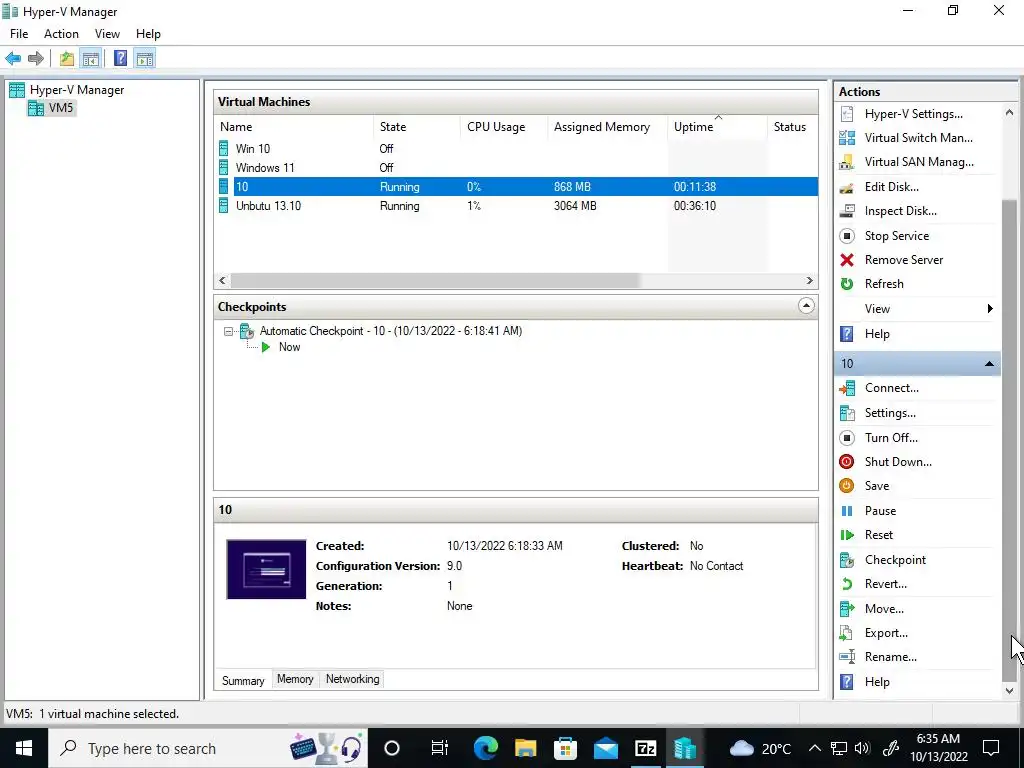
Task: Sort by the Uptime column header
Action: click(x=717, y=127)
